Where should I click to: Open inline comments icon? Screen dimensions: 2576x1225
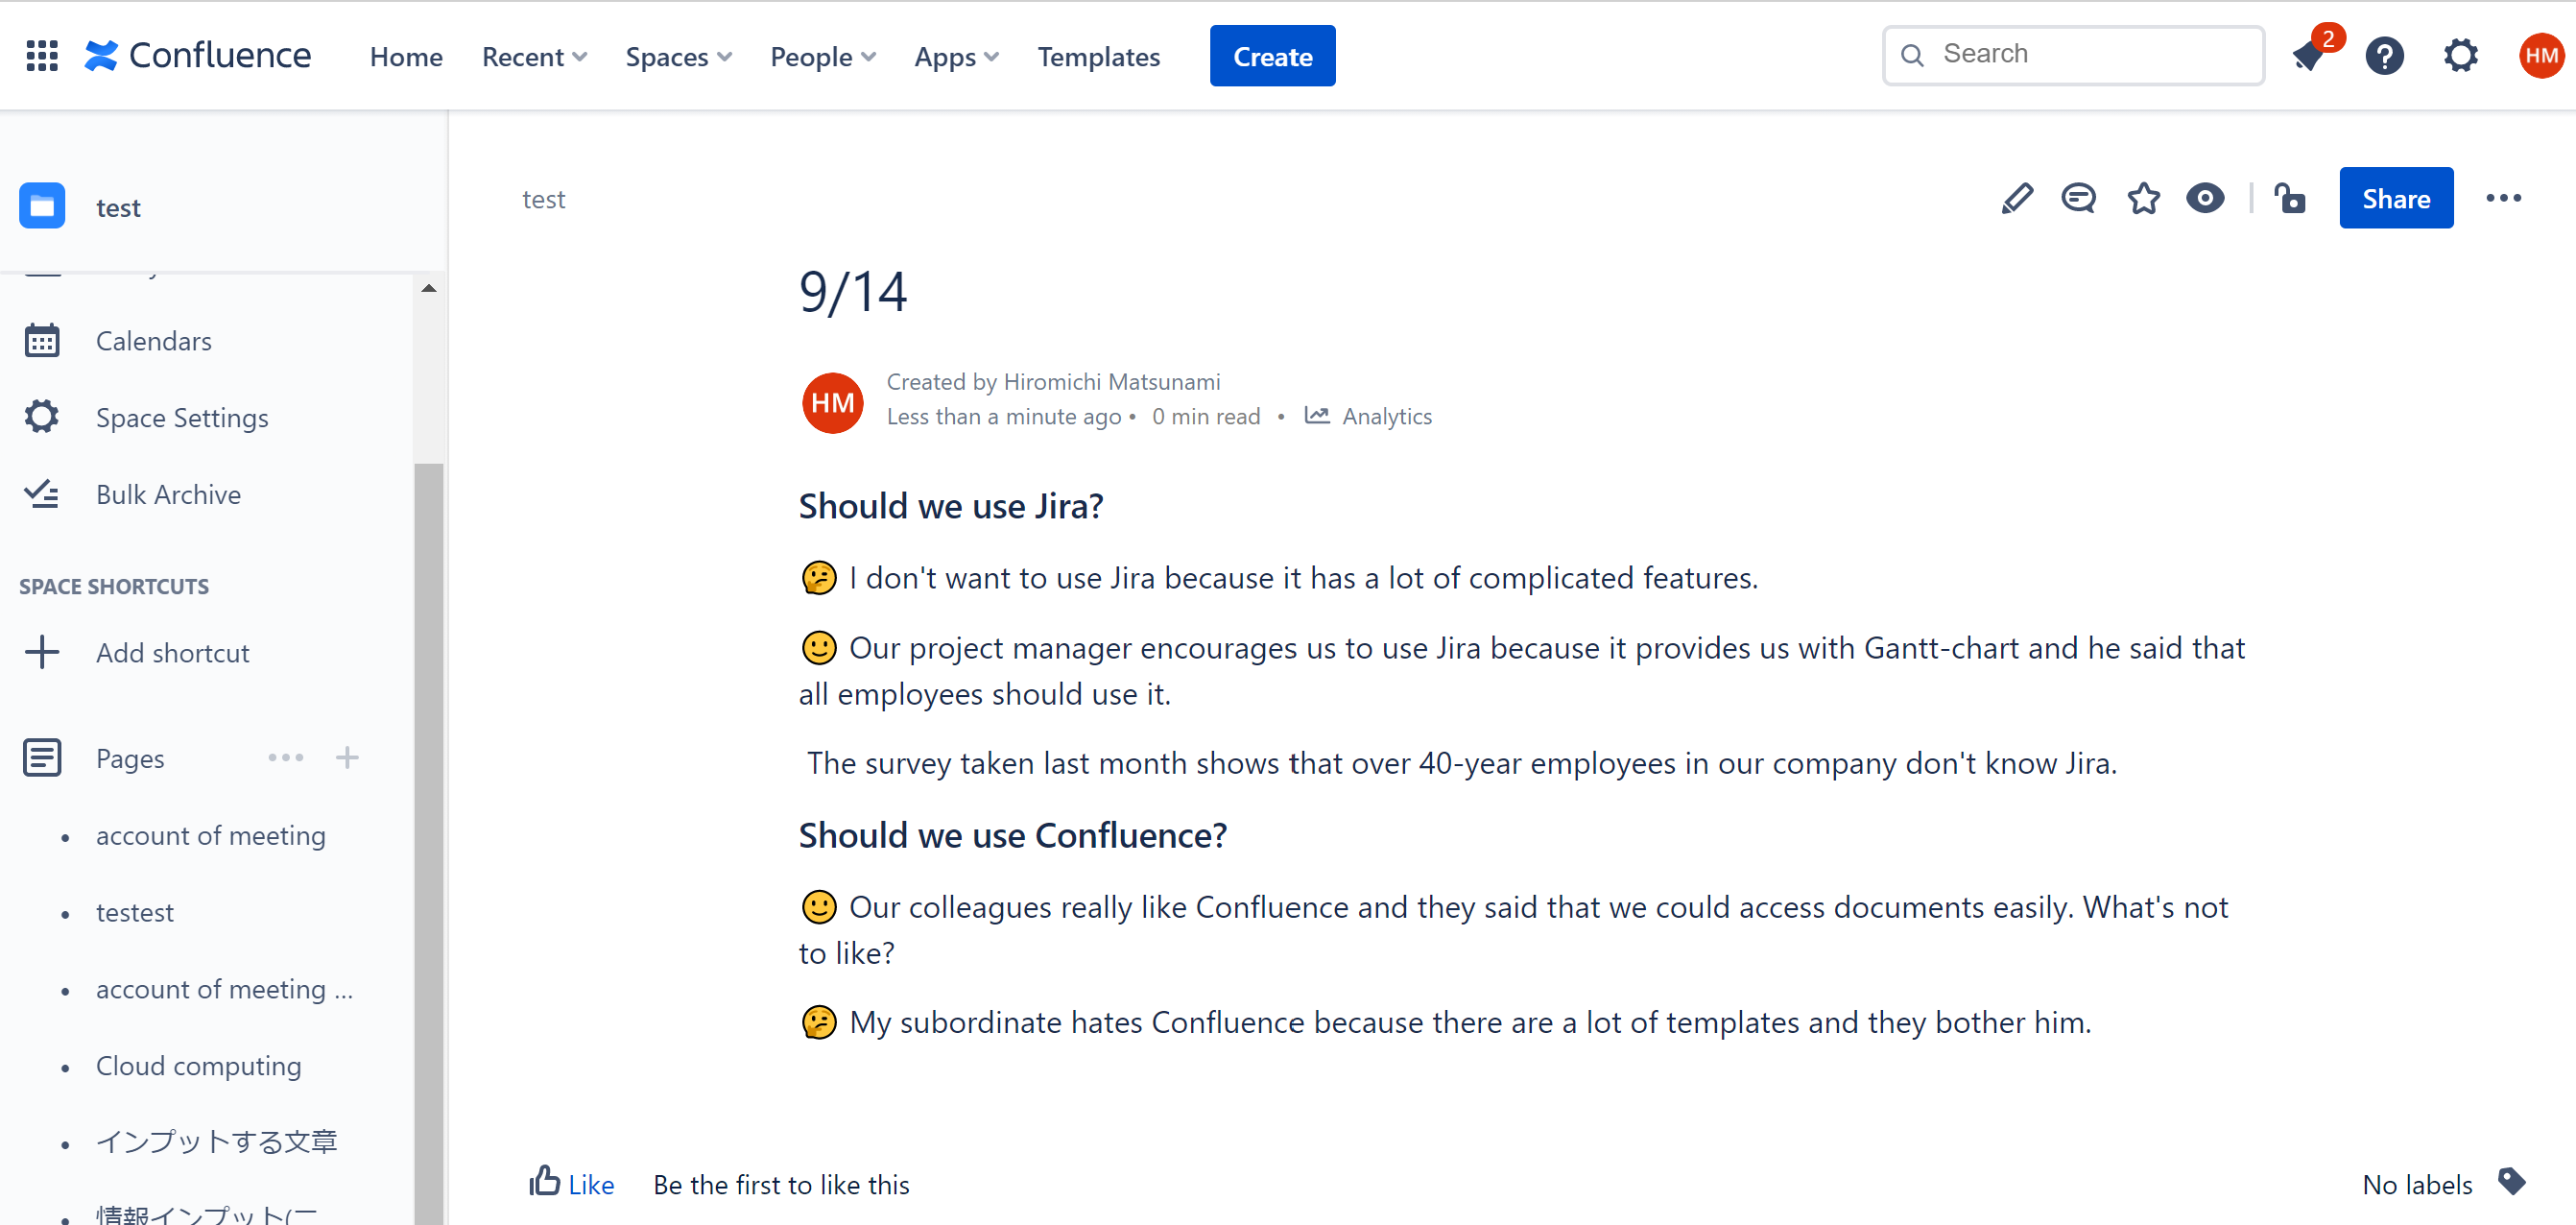point(2078,198)
